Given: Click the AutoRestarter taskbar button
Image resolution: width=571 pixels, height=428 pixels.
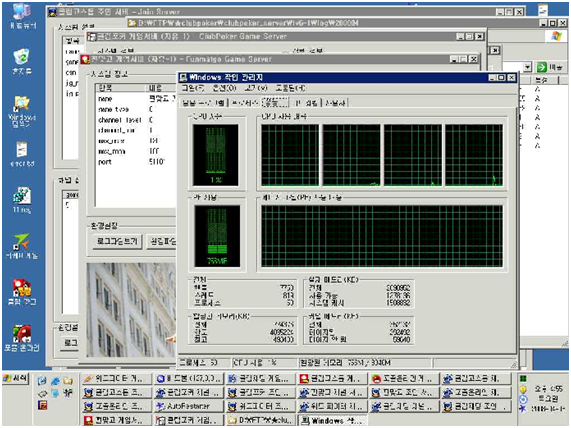Looking at the screenshot, I should click(188, 406).
